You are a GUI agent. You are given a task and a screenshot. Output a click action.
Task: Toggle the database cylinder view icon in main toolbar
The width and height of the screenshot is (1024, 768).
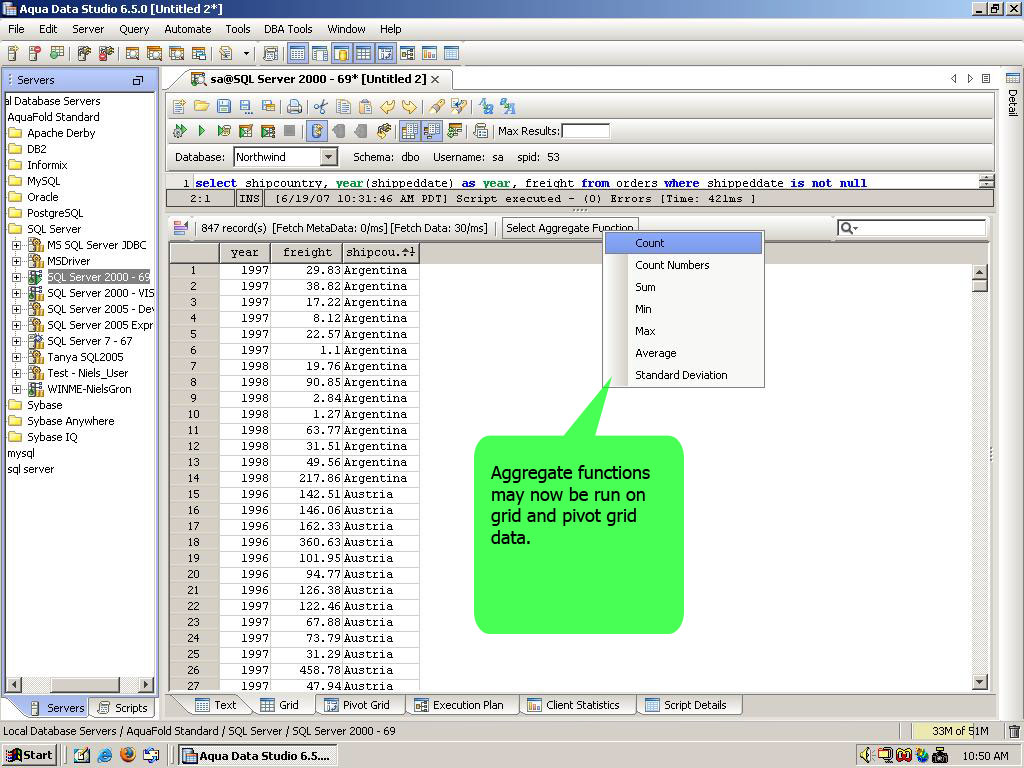[341, 54]
